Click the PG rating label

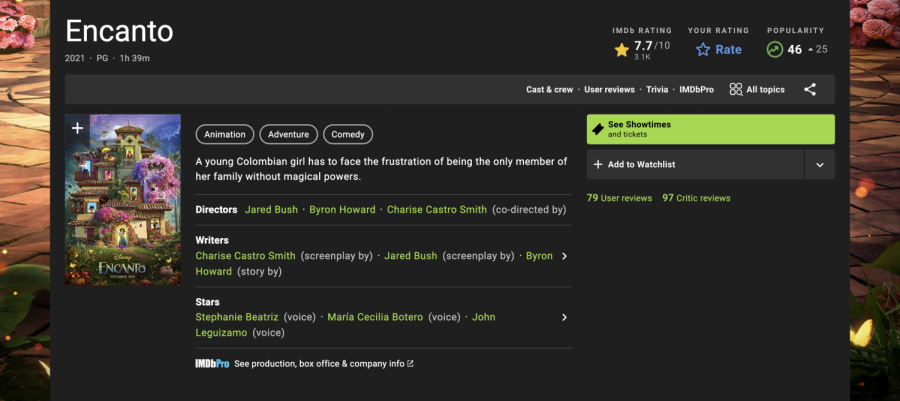pyautogui.click(x=102, y=58)
